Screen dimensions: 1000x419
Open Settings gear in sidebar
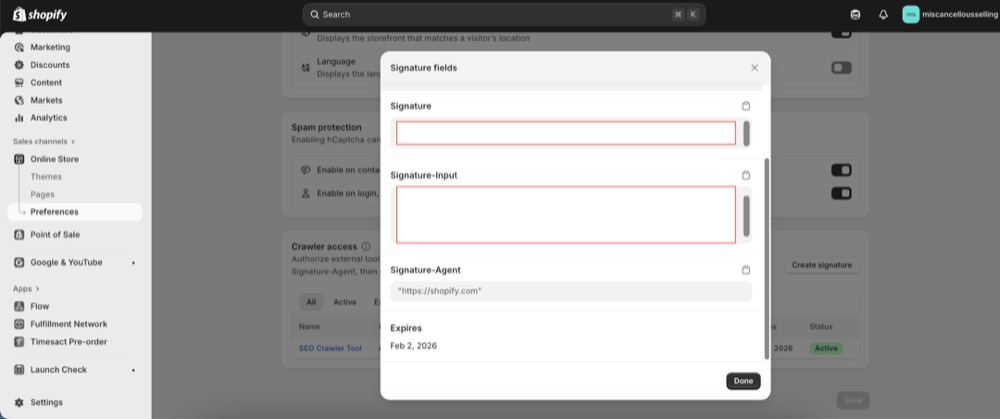point(21,402)
